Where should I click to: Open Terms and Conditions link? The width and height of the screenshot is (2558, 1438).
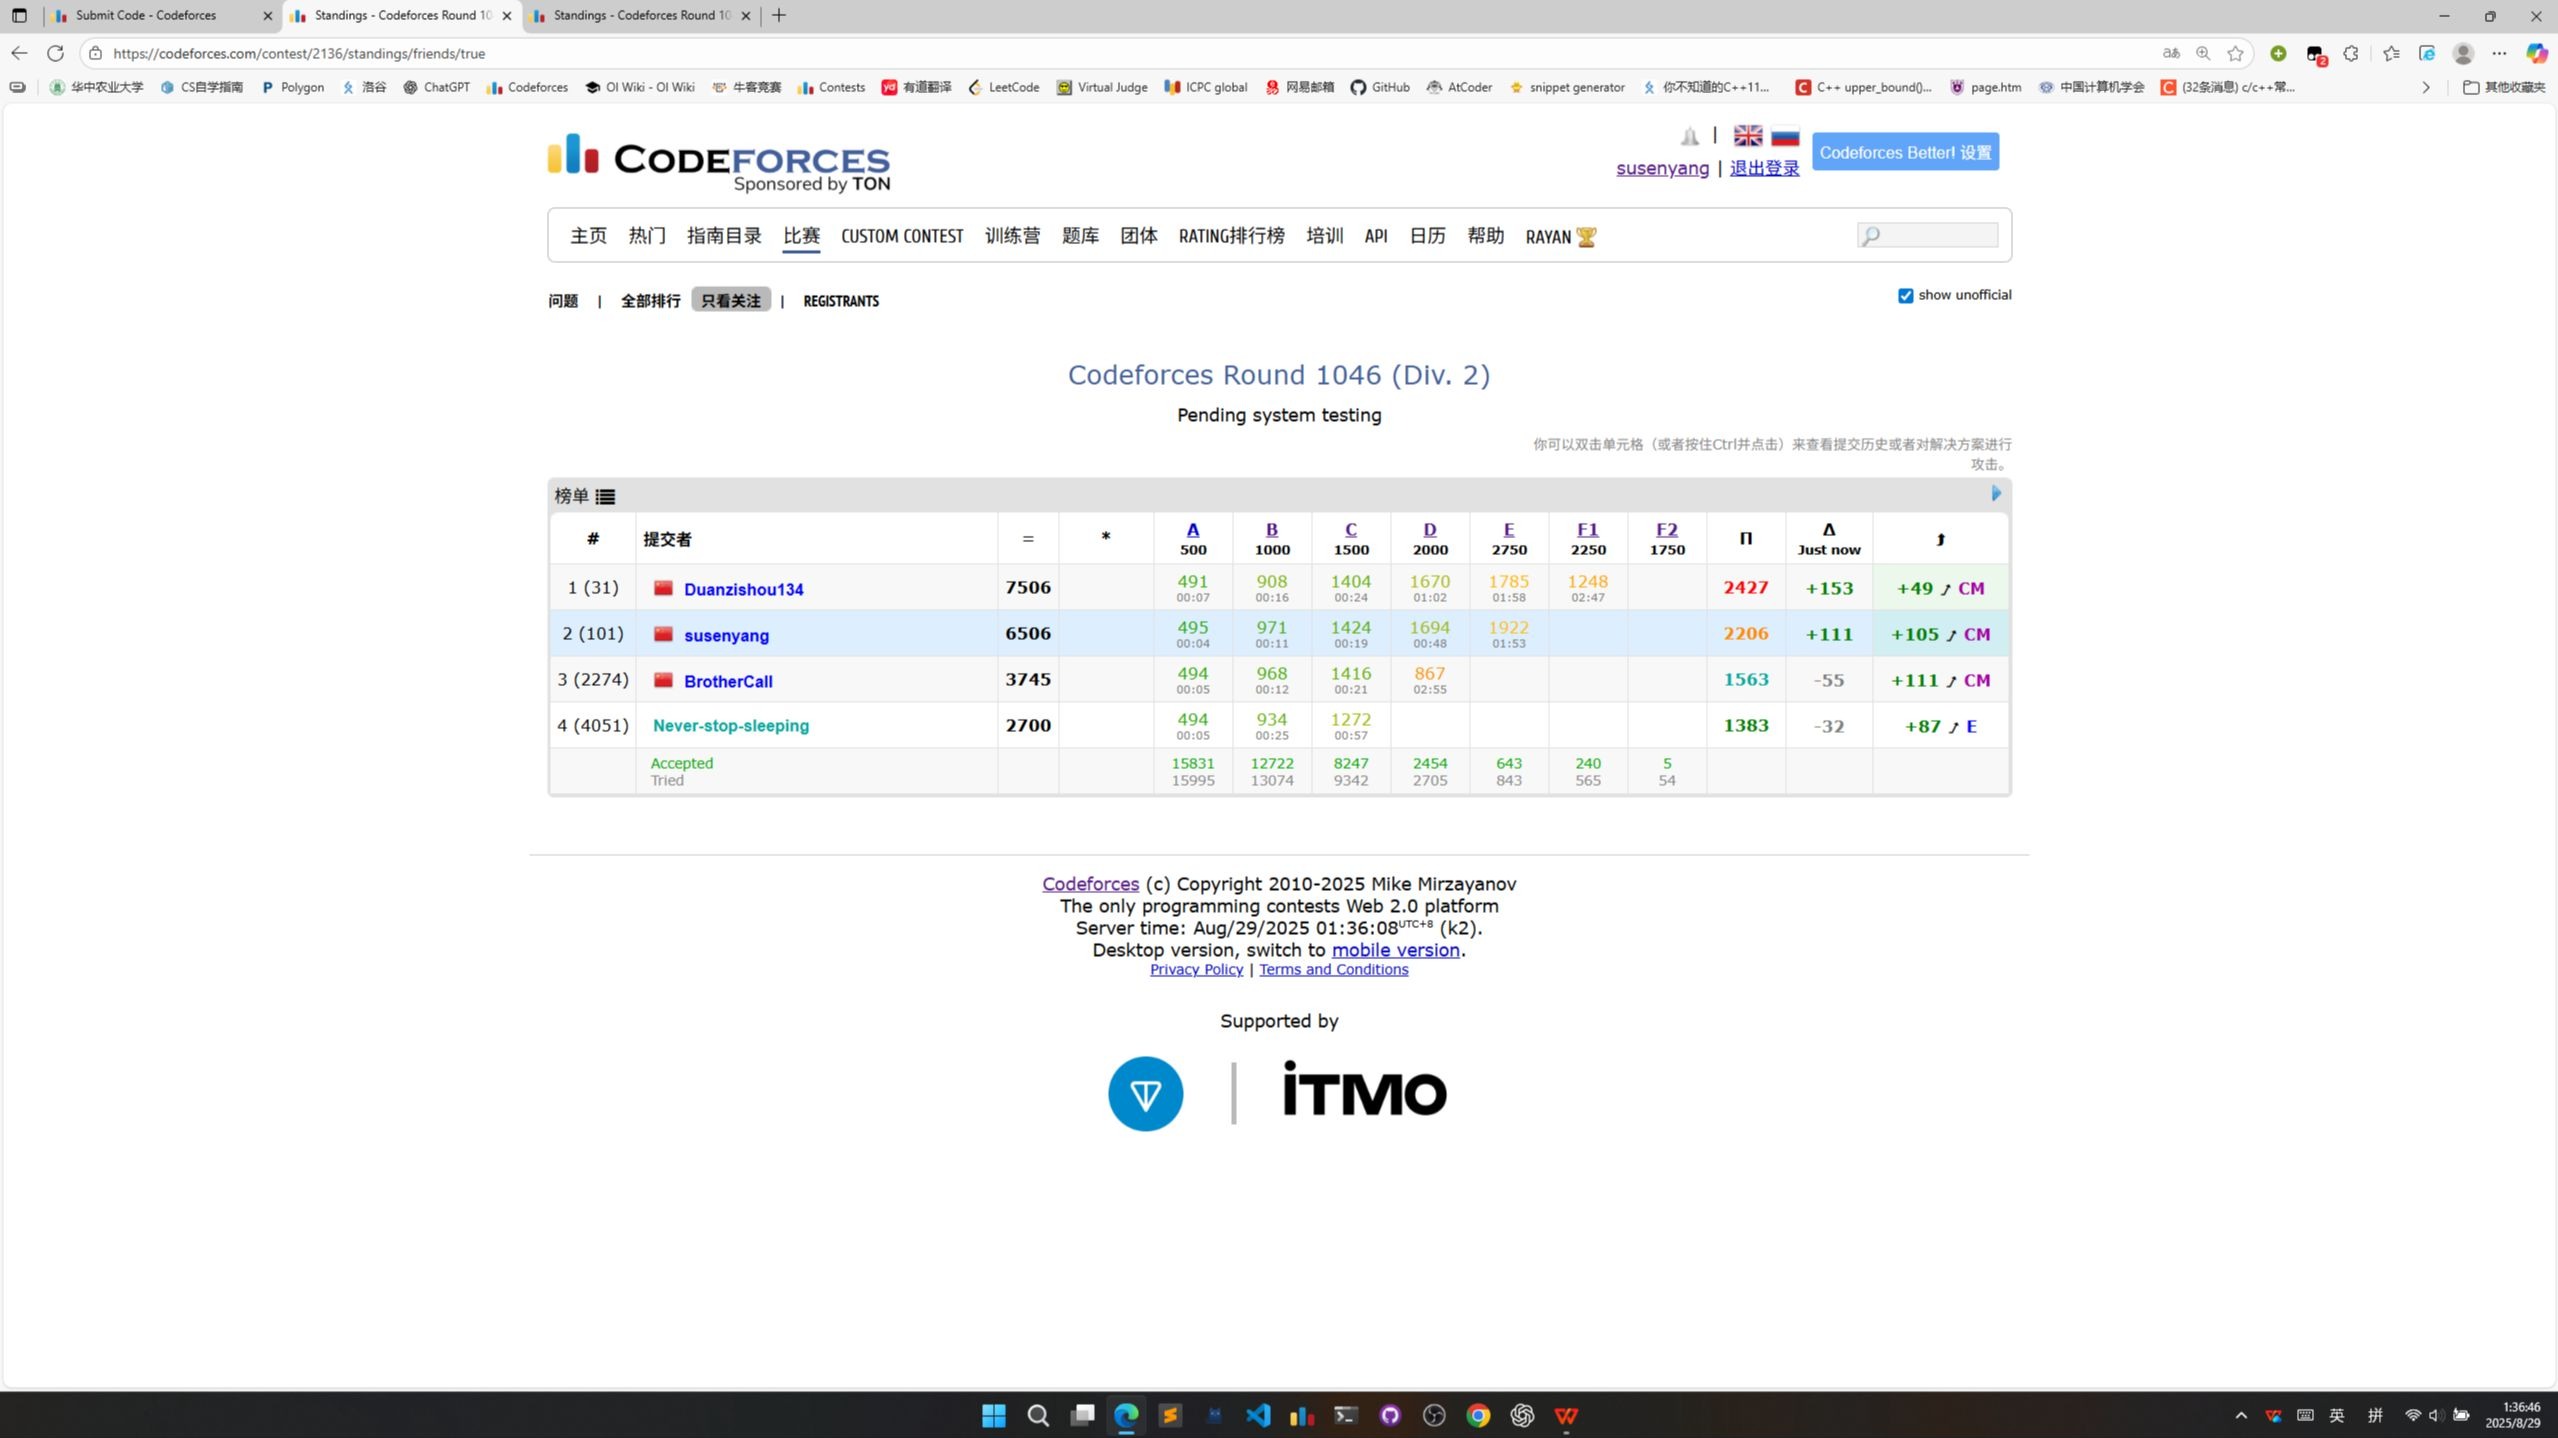pos(1333,970)
